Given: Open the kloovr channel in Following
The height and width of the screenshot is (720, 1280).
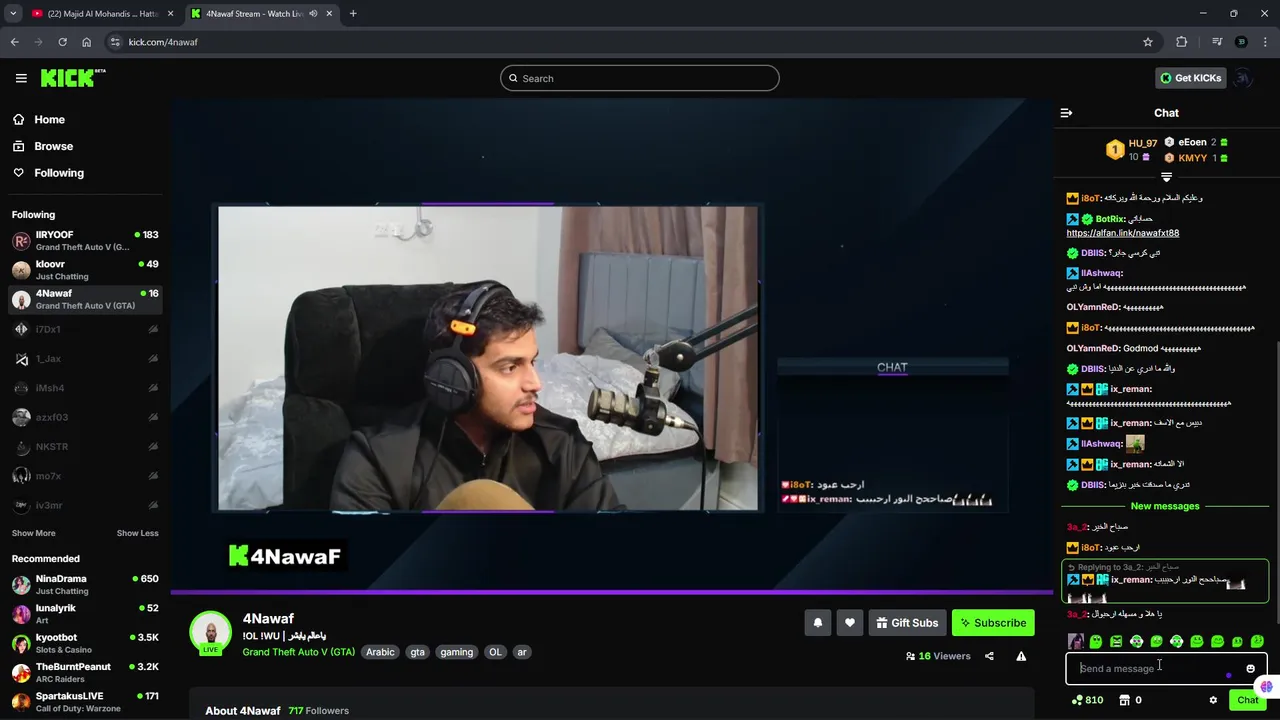Looking at the screenshot, I should click(x=85, y=270).
